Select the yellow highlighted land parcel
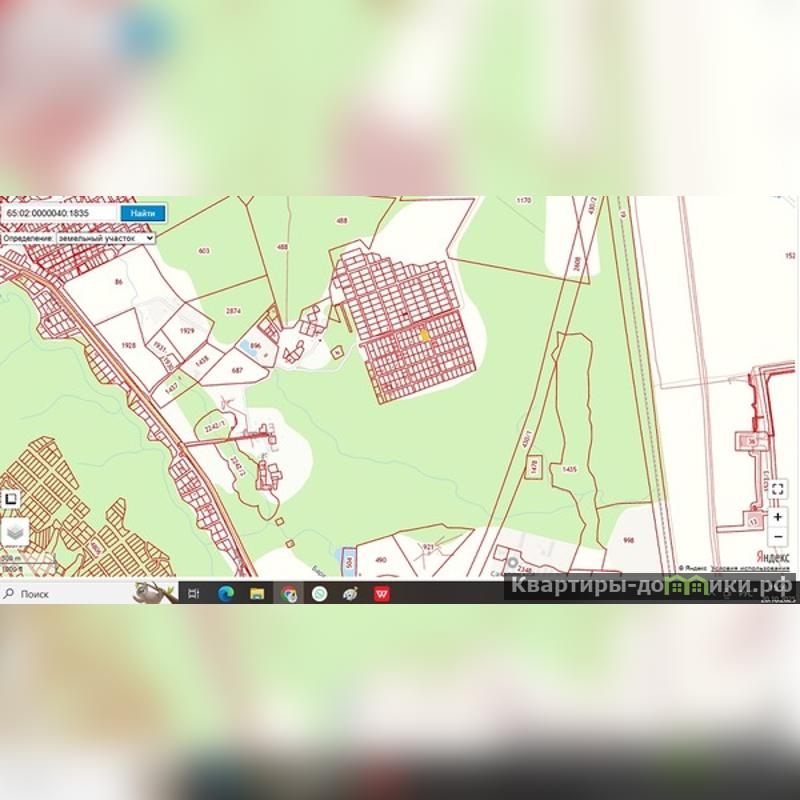 [425, 336]
